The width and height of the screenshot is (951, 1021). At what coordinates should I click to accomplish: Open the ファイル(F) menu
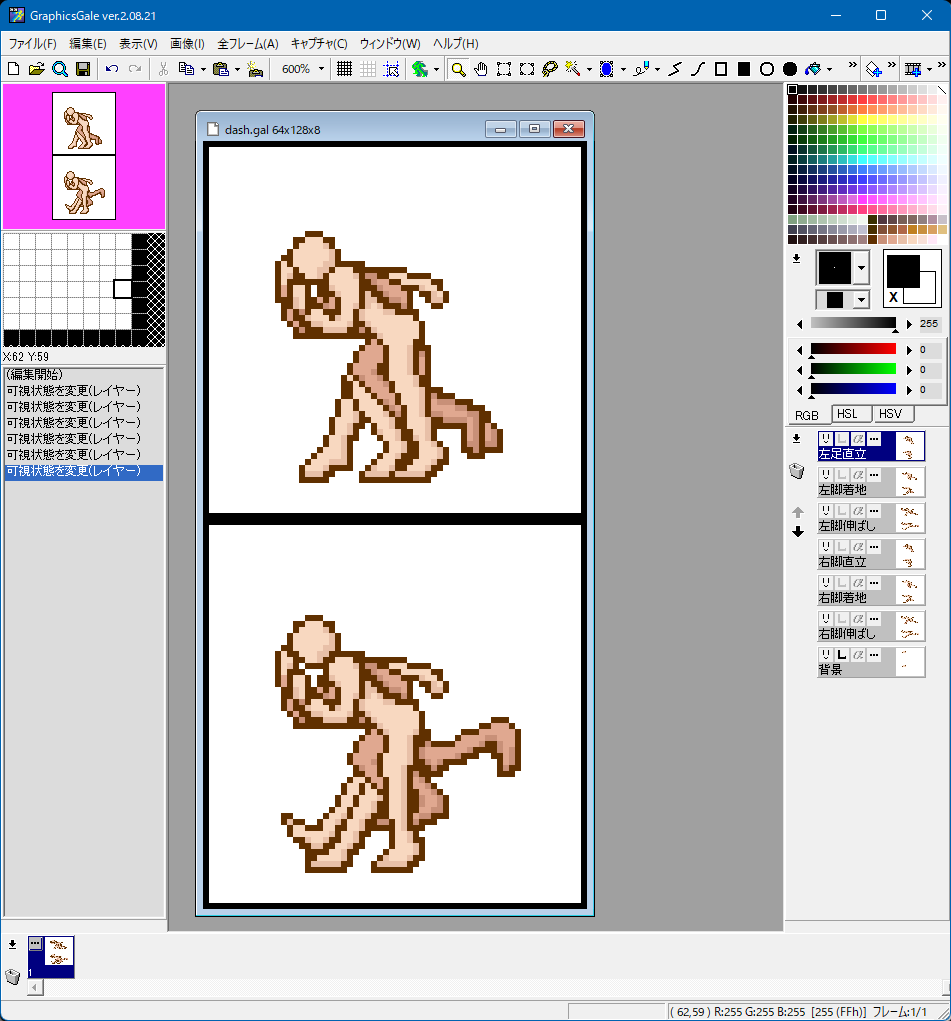(x=33, y=44)
